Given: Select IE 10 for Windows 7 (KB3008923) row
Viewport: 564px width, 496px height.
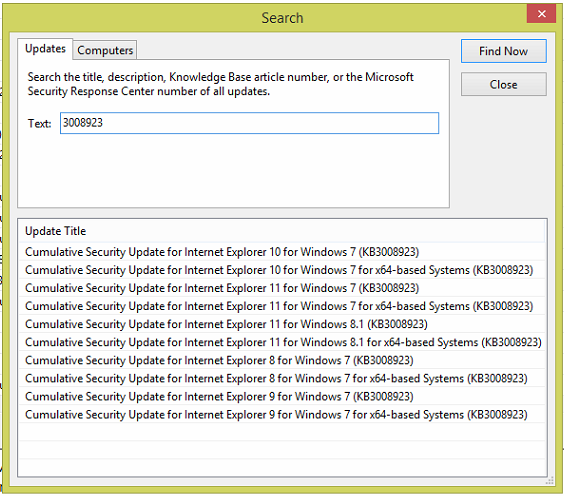Looking at the screenshot, I should (282, 252).
